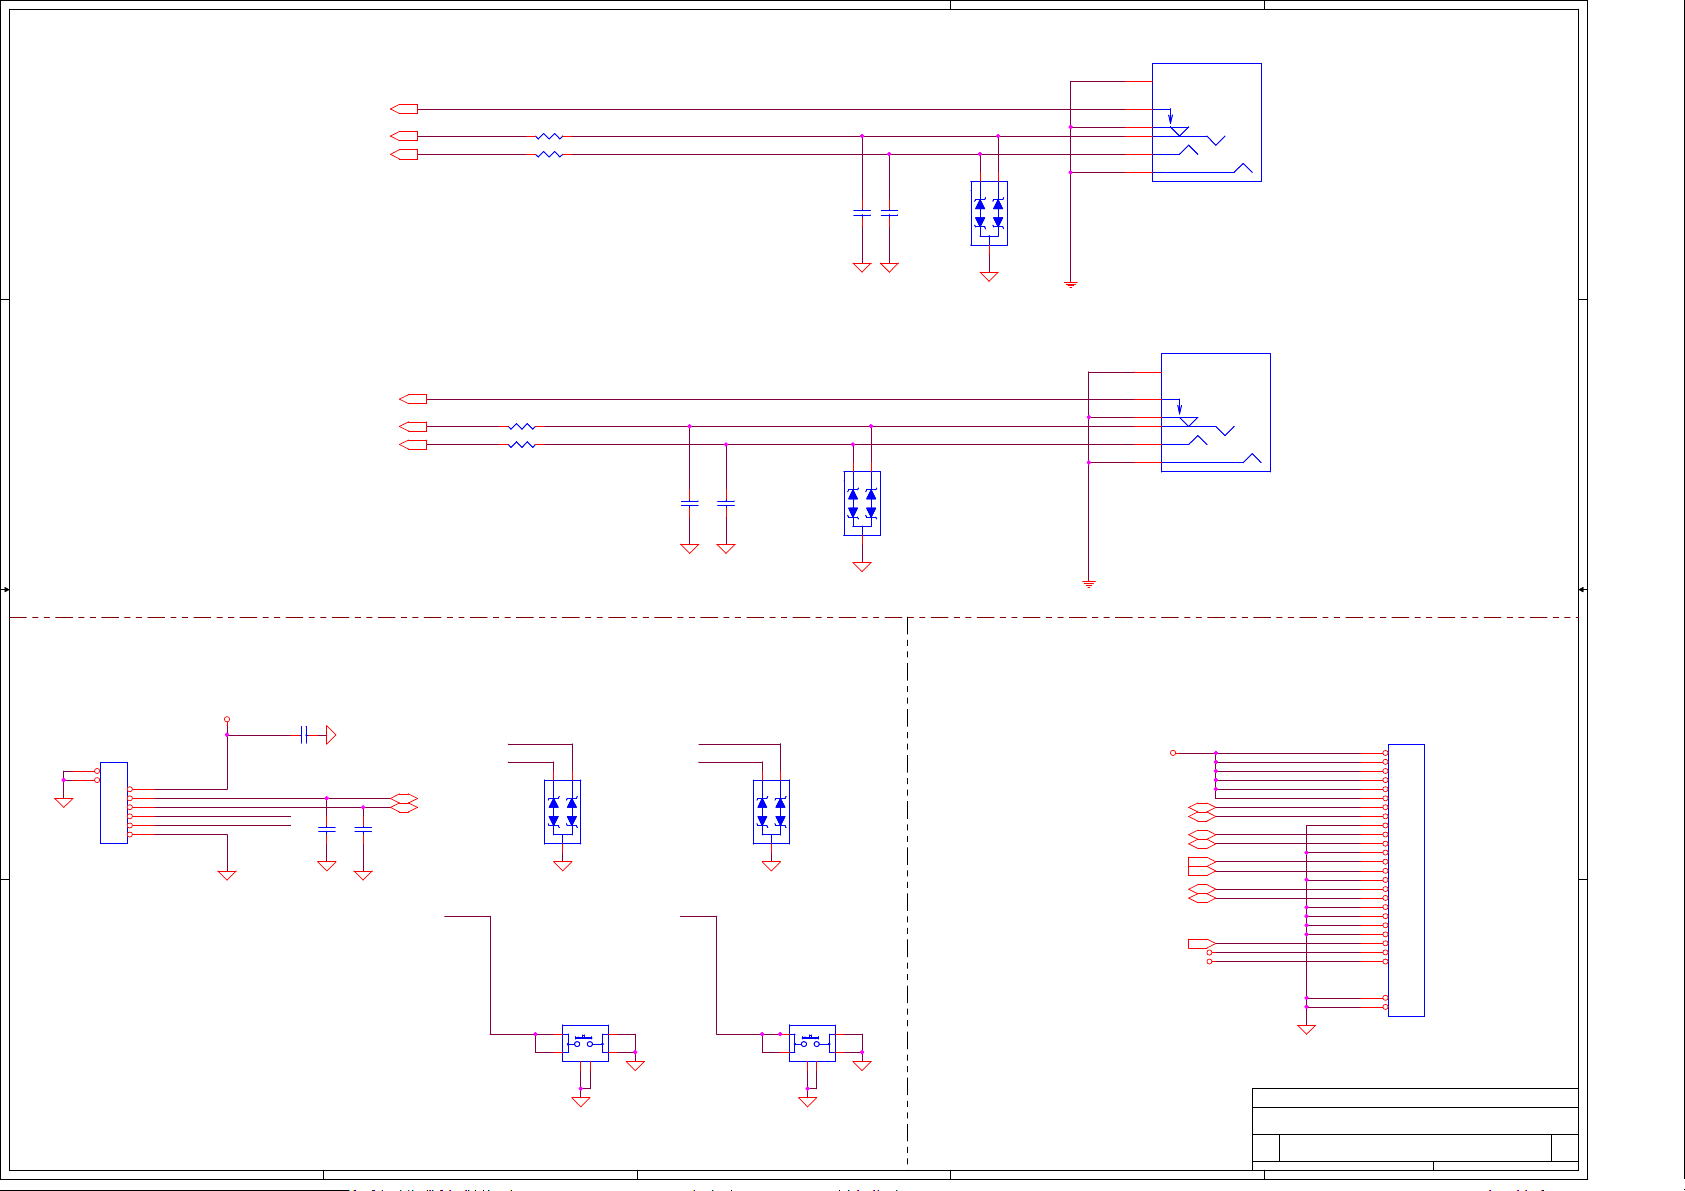Select the left capacitor in the lower jack circuit

point(689,503)
